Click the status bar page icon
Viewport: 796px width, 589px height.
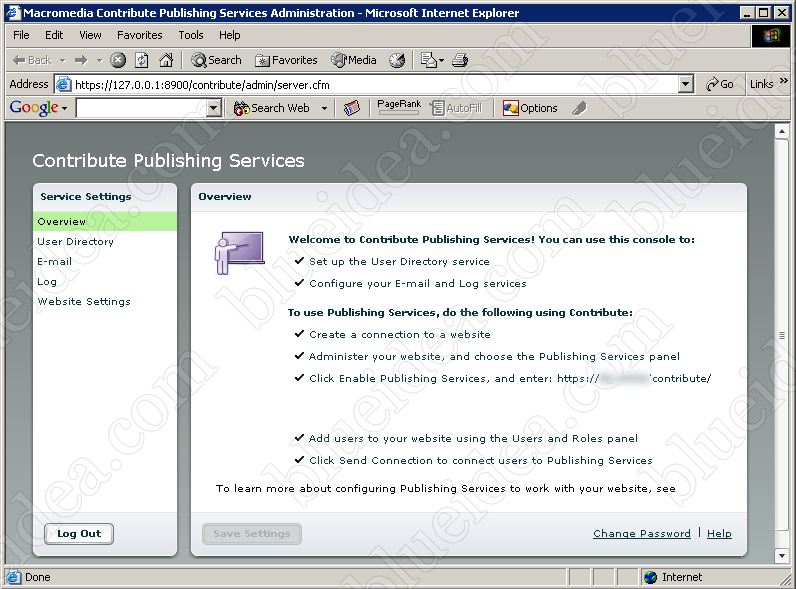(x=14, y=577)
